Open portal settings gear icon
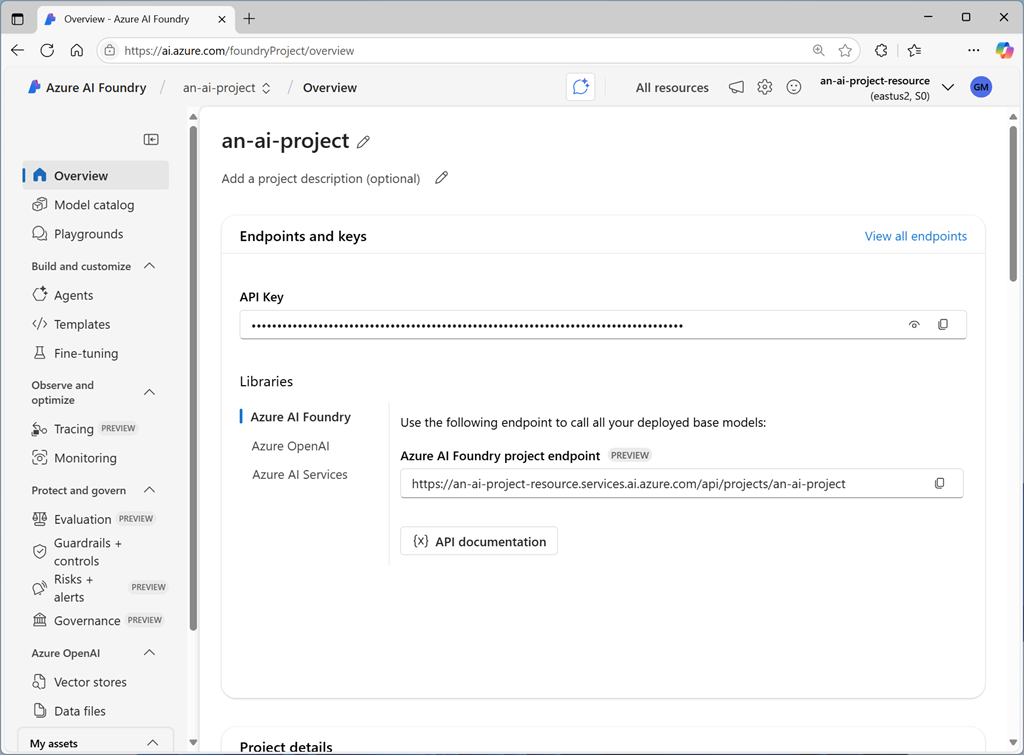This screenshot has height=755, width=1024. [x=765, y=87]
